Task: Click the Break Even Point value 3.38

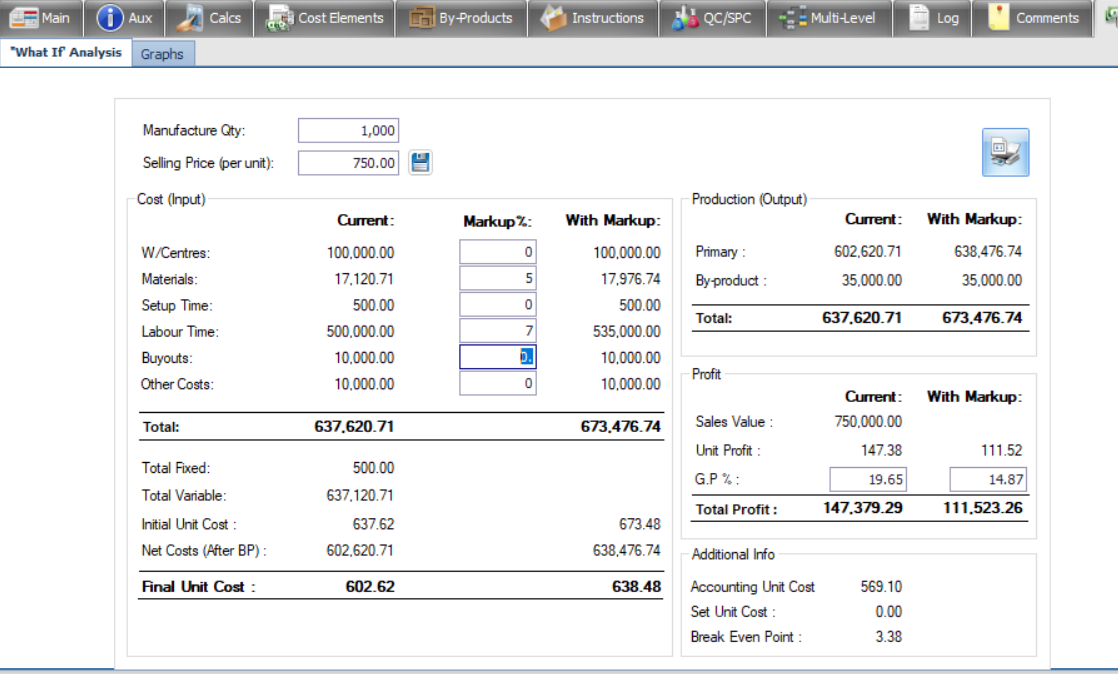Action: [x=888, y=636]
